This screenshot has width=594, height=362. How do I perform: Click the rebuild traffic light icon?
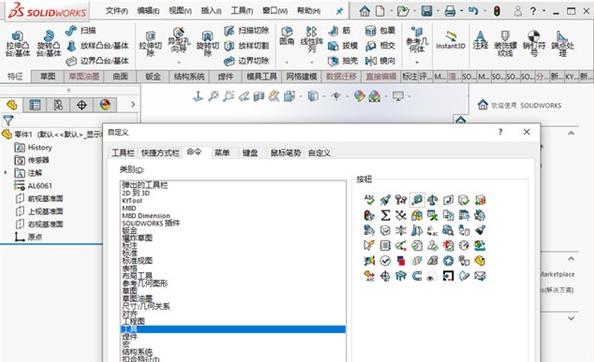click(497, 11)
